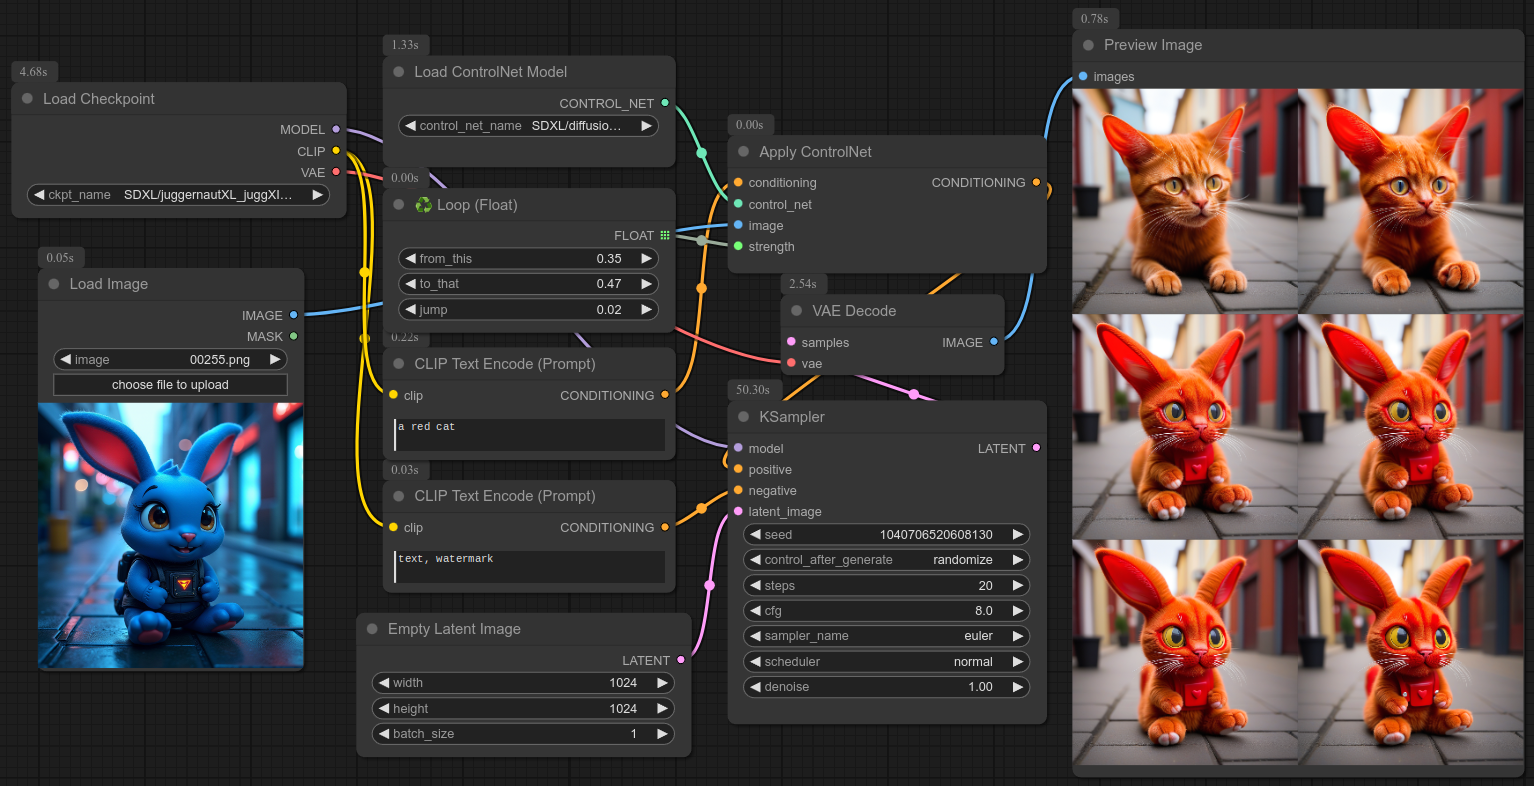The width and height of the screenshot is (1534, 786).
Task: Click the recycle icon on Loop (Float) node
Action: [423, 205]
